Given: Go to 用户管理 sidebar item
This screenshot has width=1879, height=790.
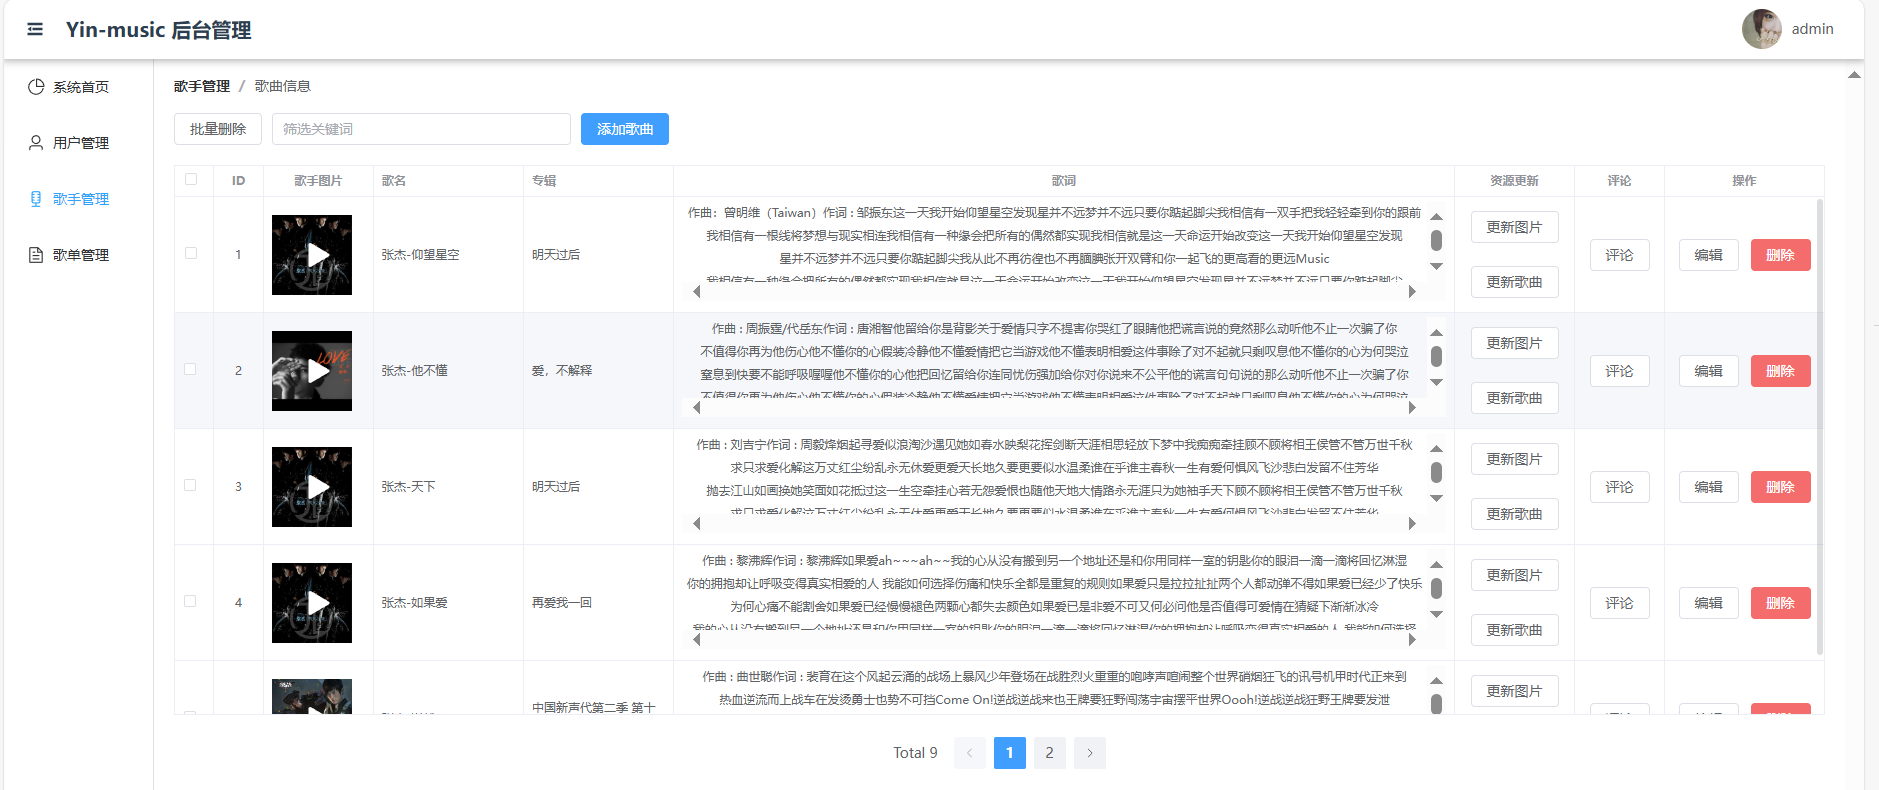Looking at the screenshot, I should click(x=80, y=143).
